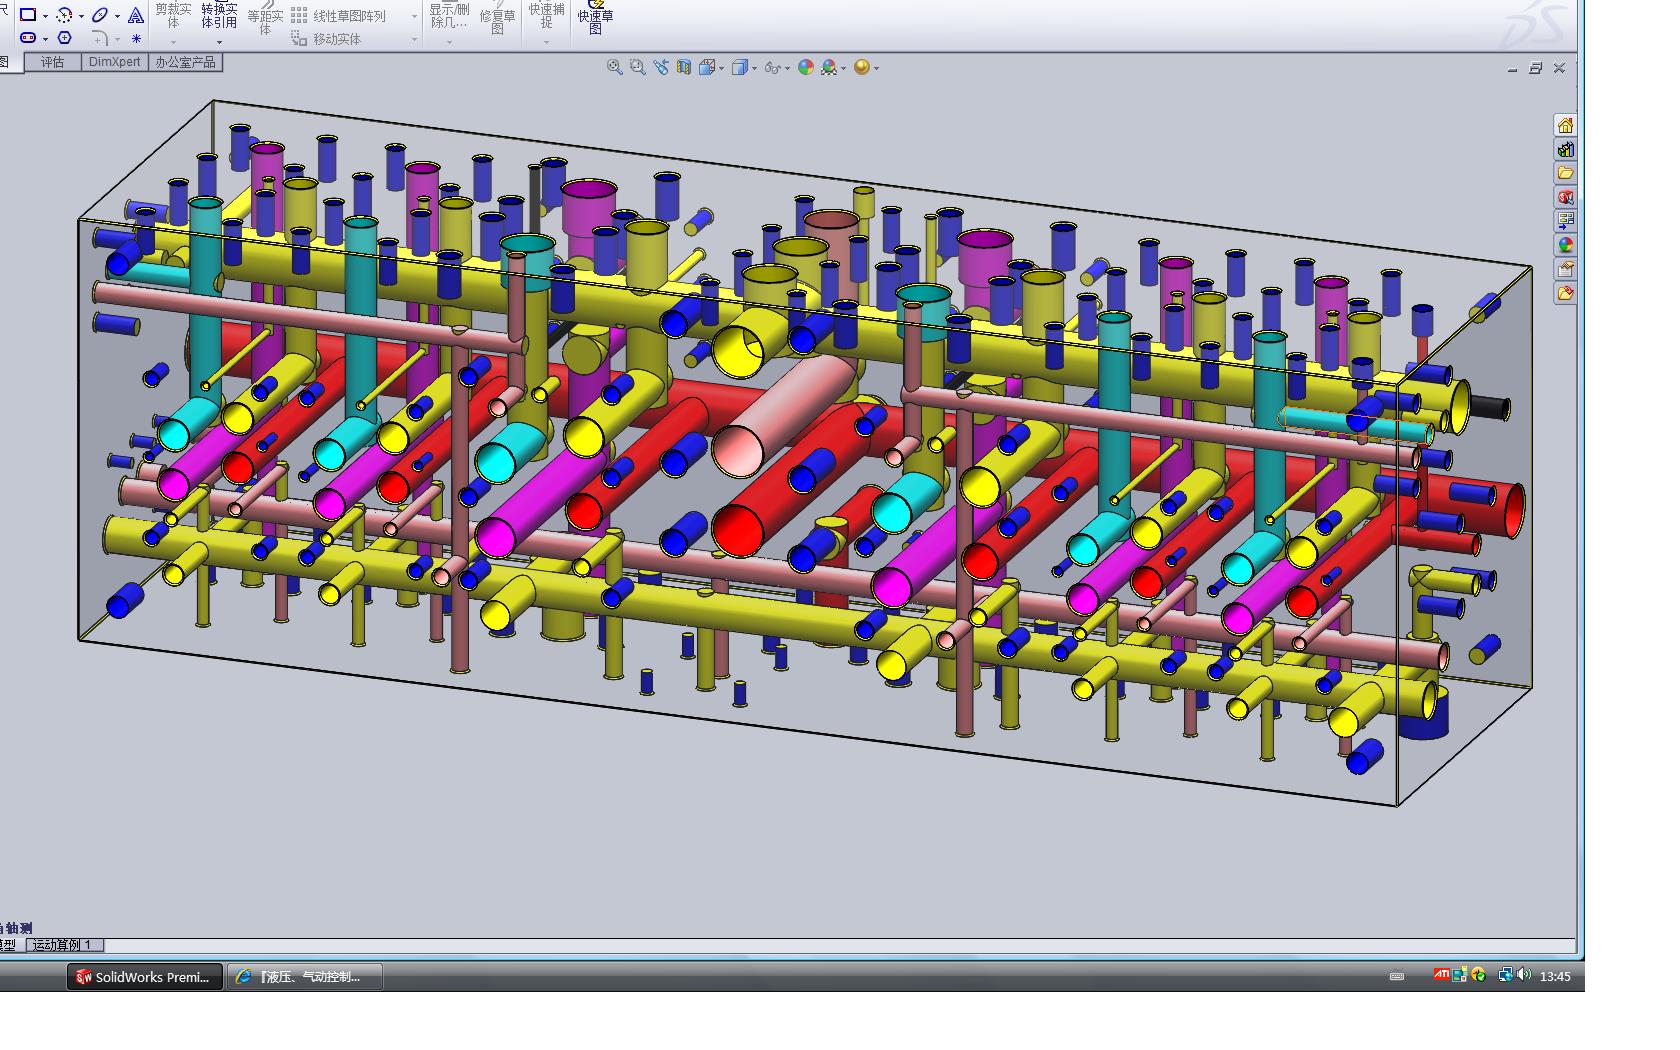Viewport: 1680px width, 1050px height.
Task: Open Appearances and Scenes pane
Action: click(x=1565, y=245)
